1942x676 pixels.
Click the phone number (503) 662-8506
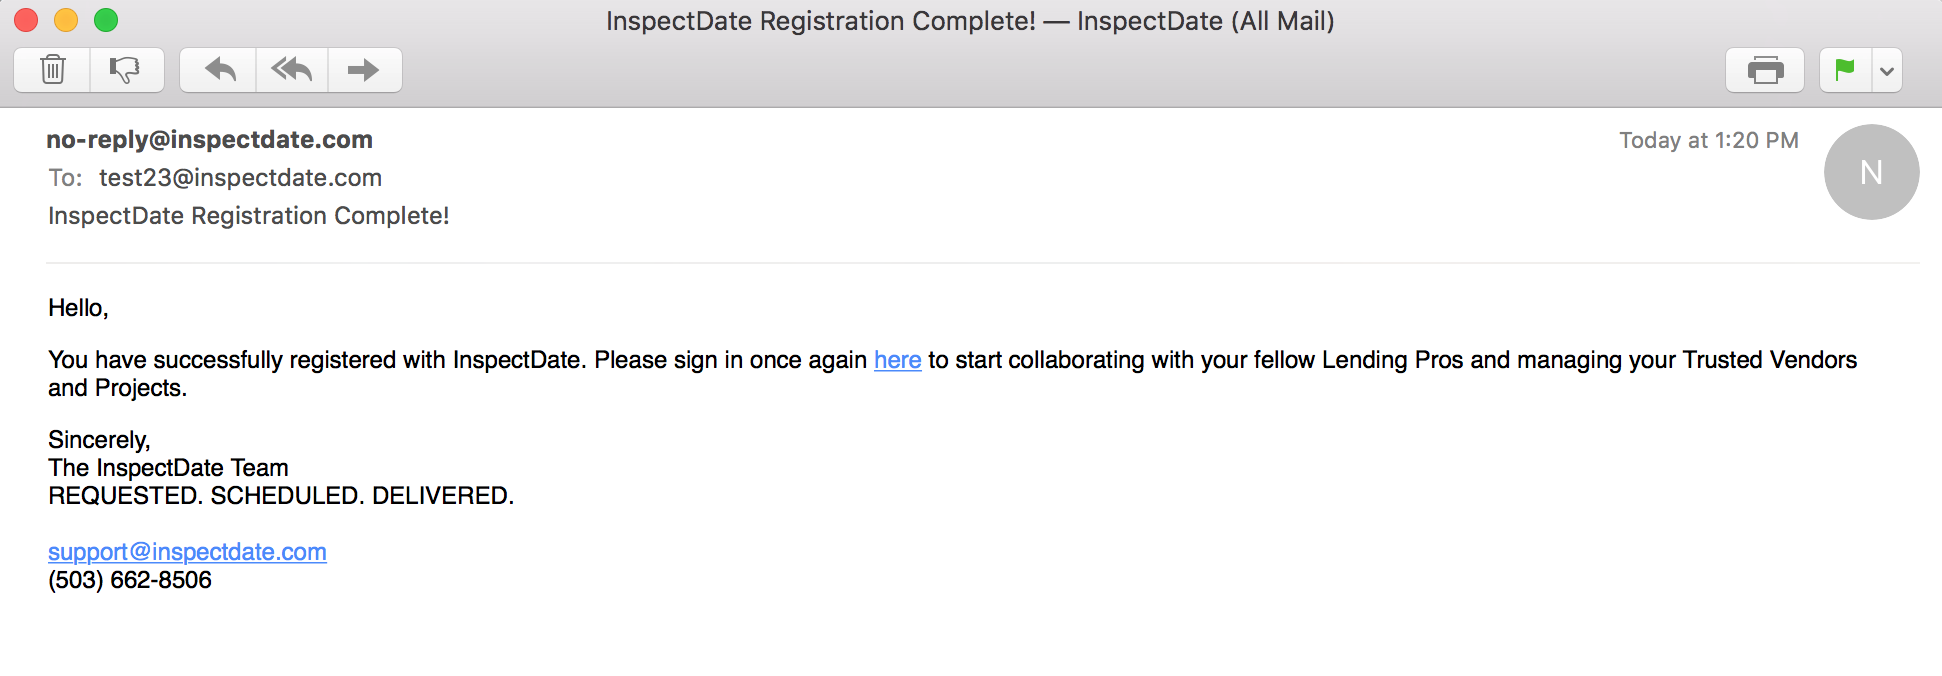[x=130, y=580]
